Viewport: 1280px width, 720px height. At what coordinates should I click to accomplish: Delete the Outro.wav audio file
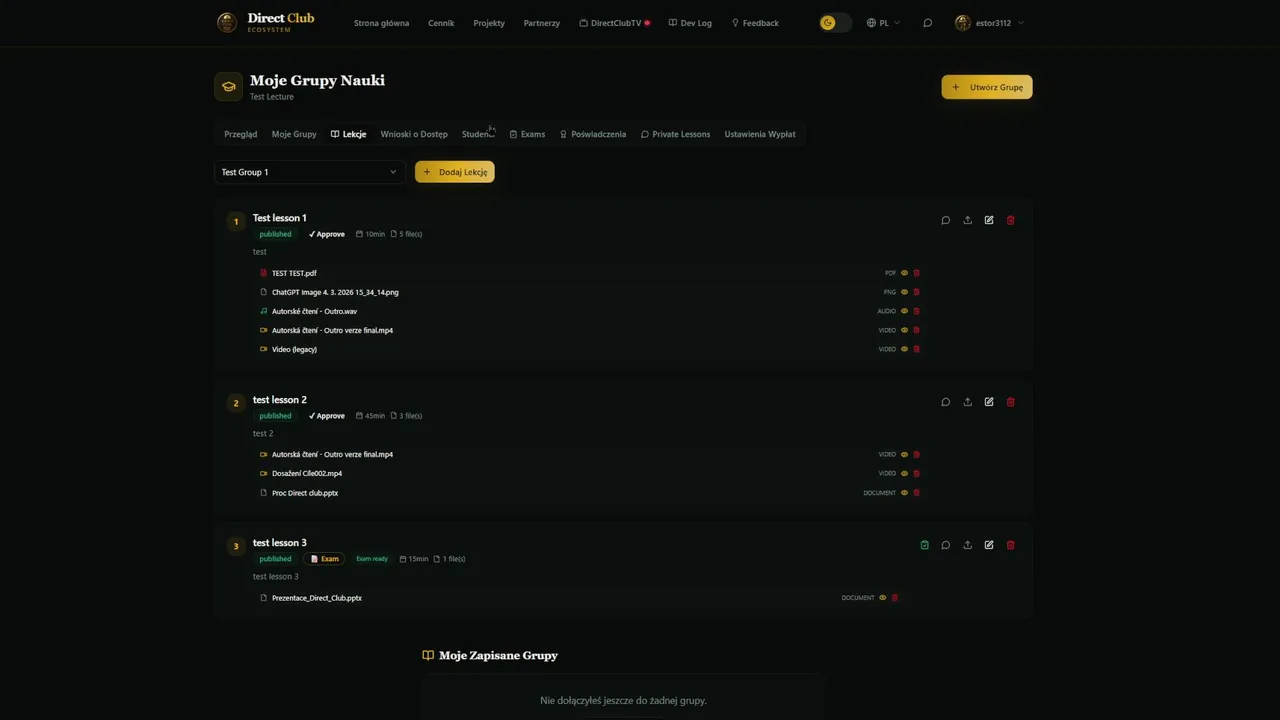[916, 311]
